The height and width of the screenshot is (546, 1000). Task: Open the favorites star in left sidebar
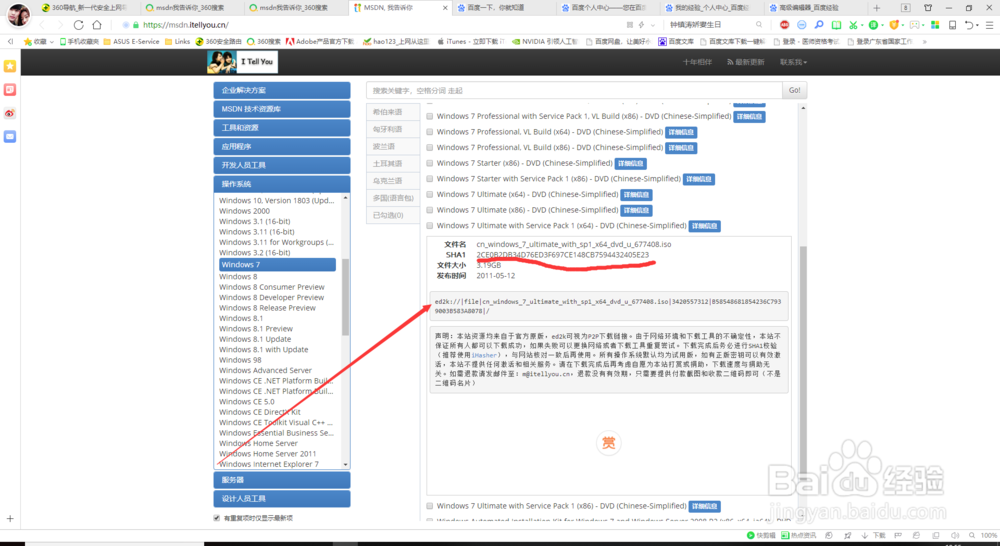click(10, 66)
